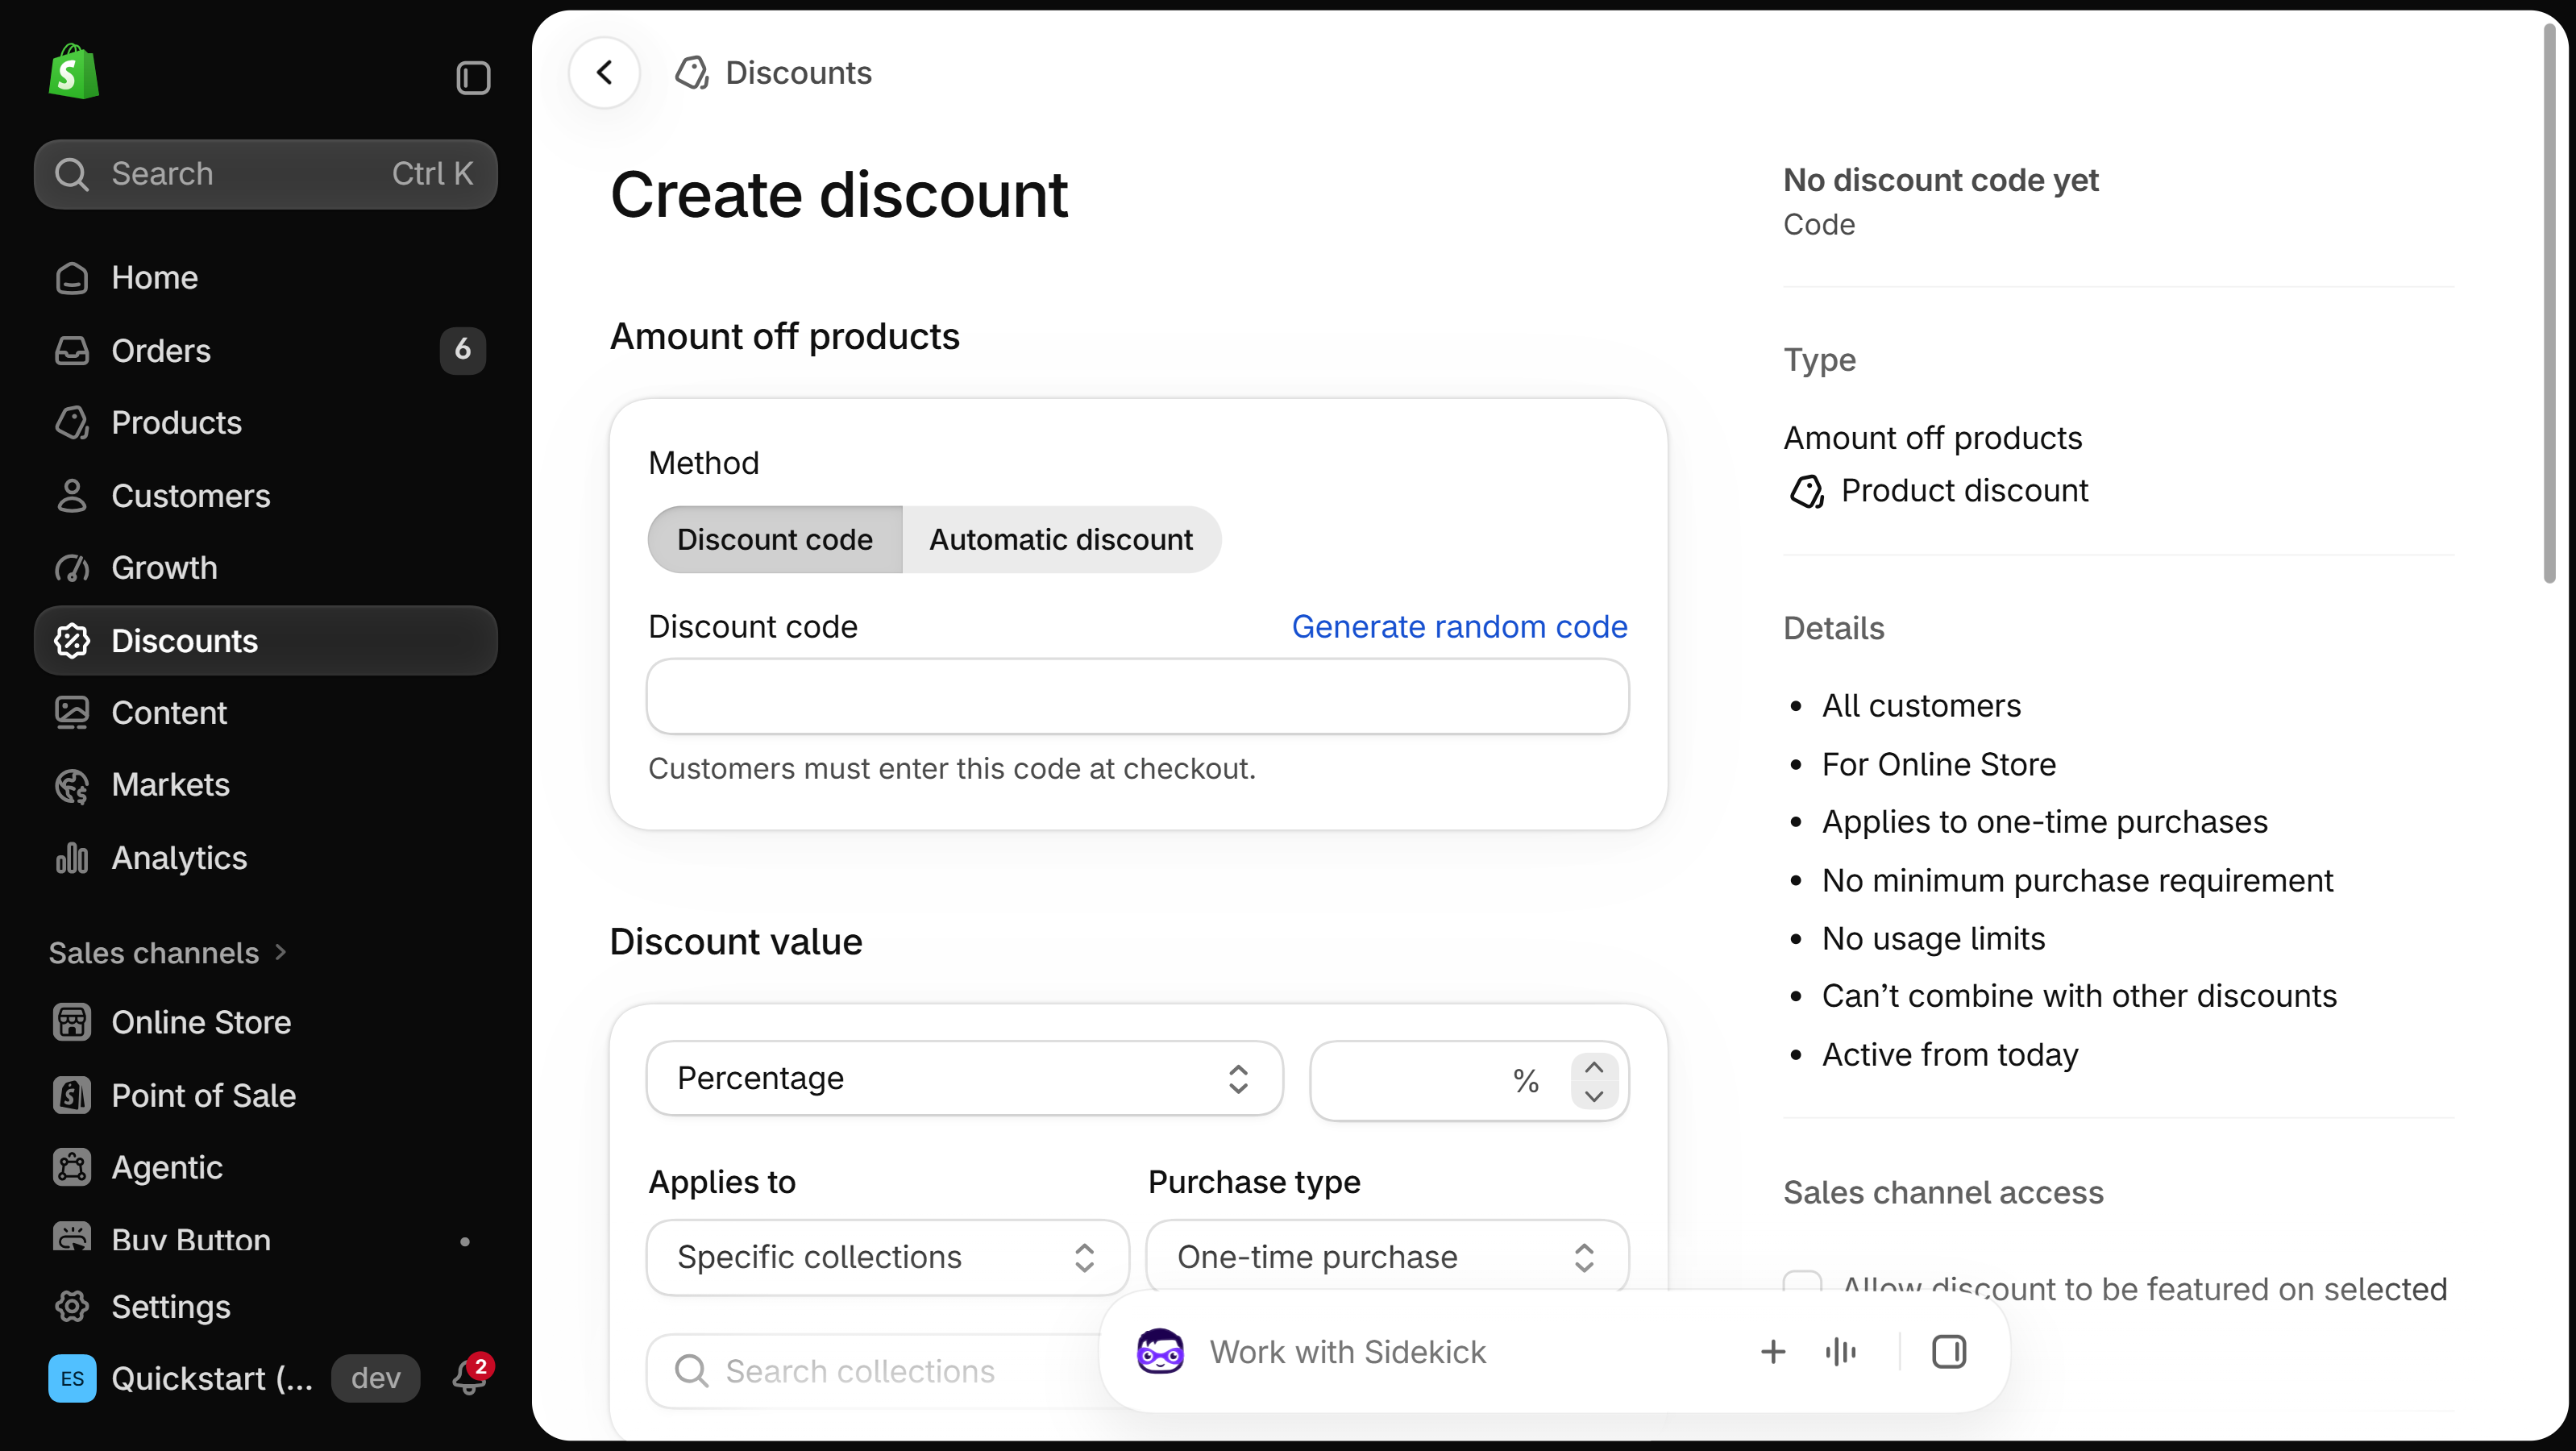Open the Analytics section
2576x1451 pixels.
click(265, 857)
